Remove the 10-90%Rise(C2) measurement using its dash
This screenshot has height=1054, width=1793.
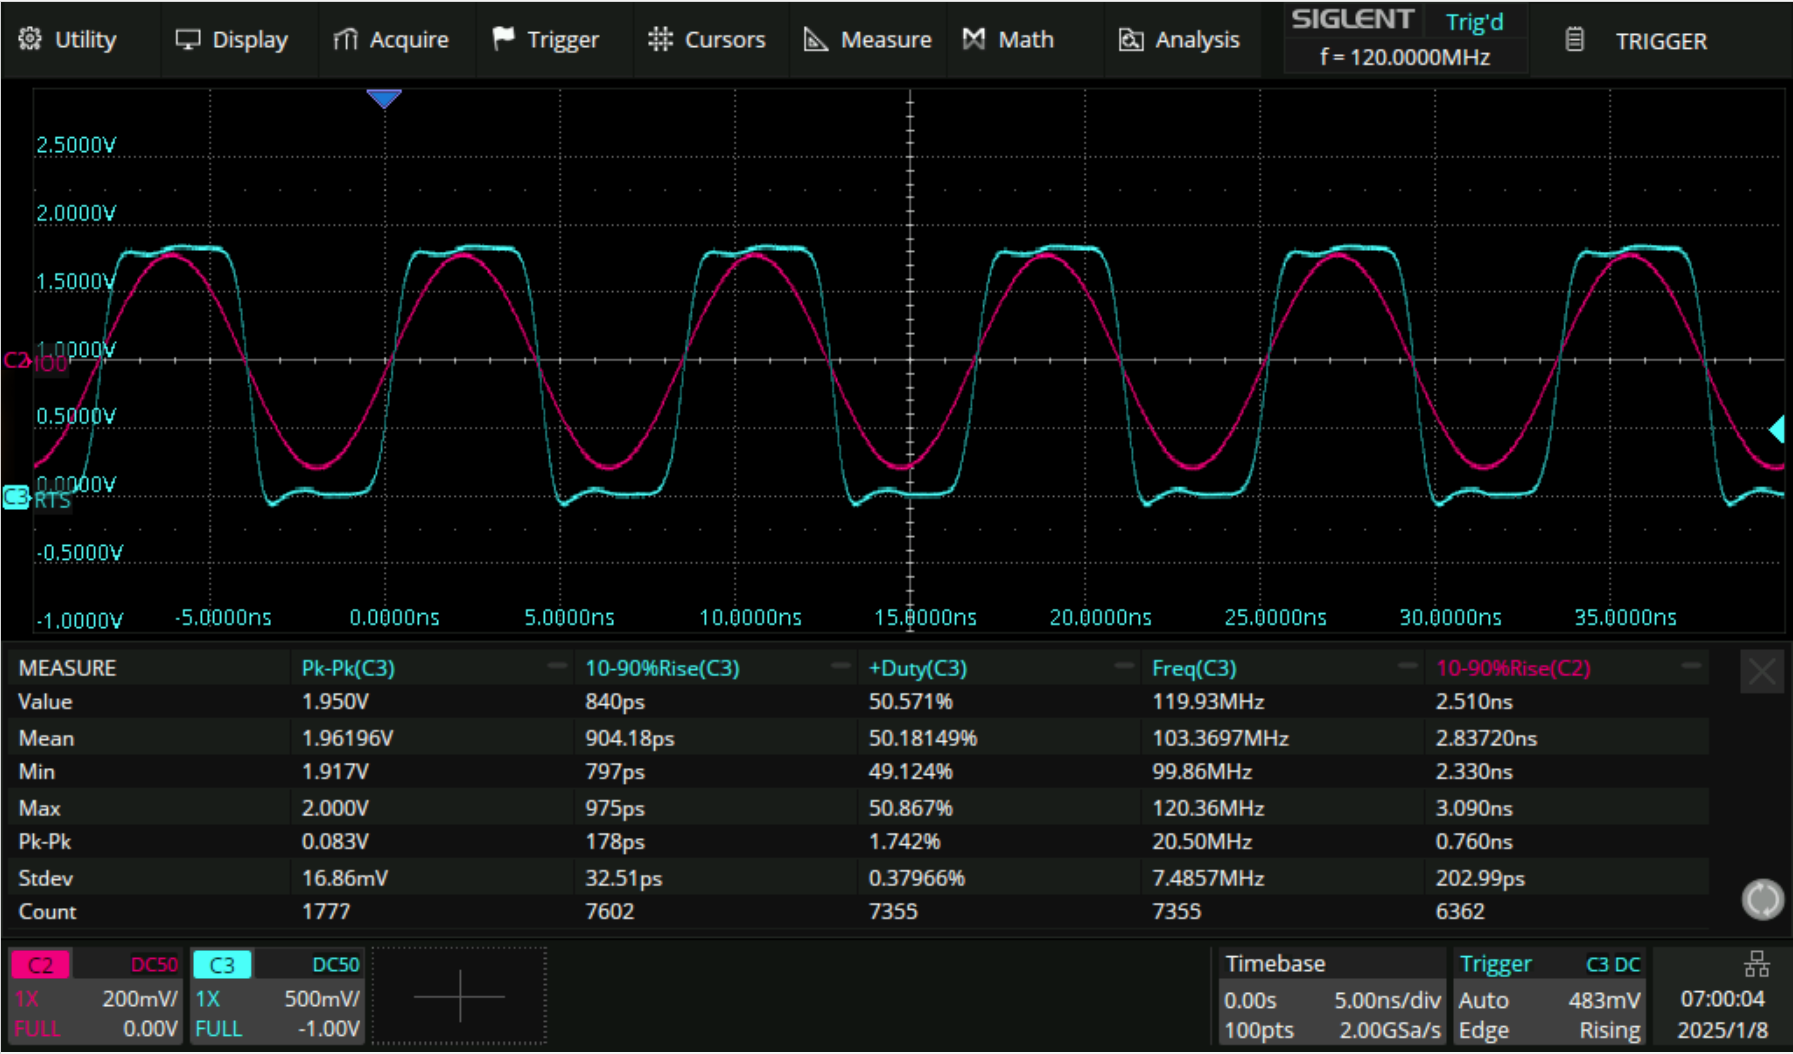point(1692,666)
